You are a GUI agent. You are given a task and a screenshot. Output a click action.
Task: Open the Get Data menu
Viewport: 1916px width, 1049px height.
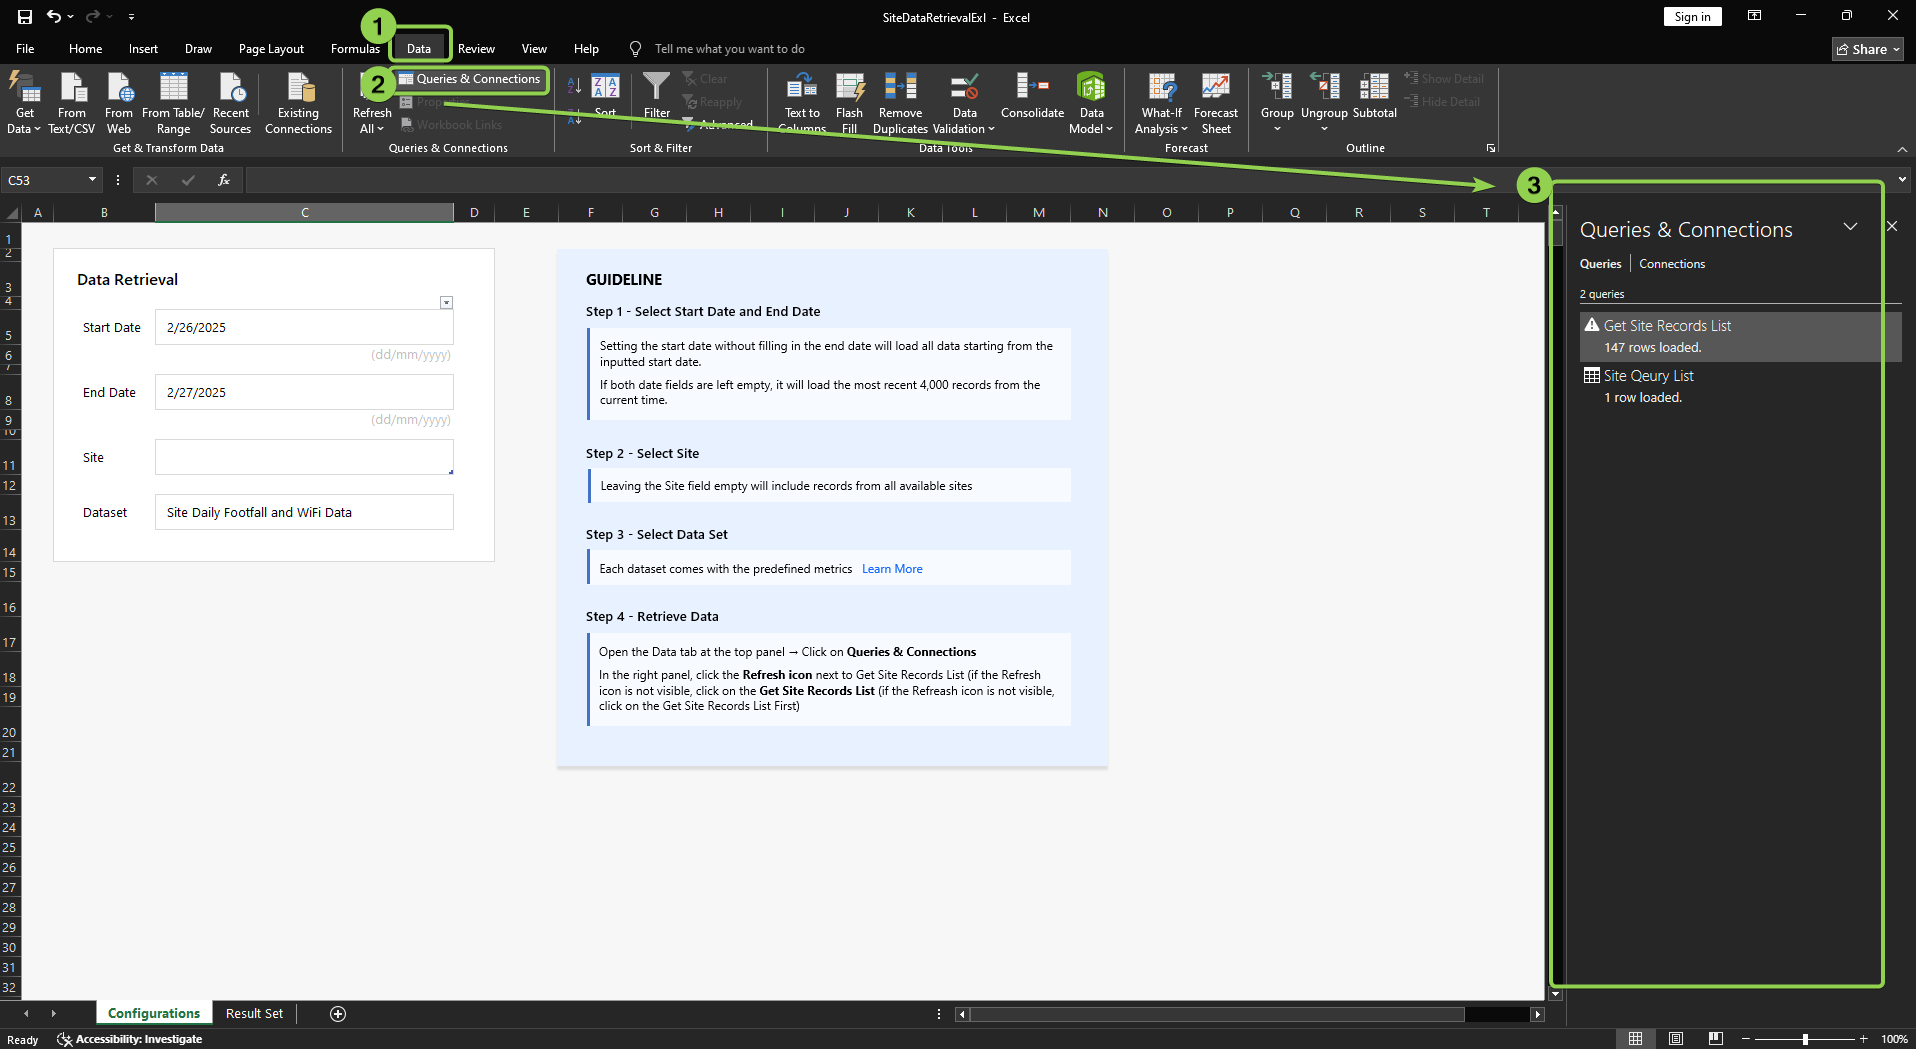24,103
